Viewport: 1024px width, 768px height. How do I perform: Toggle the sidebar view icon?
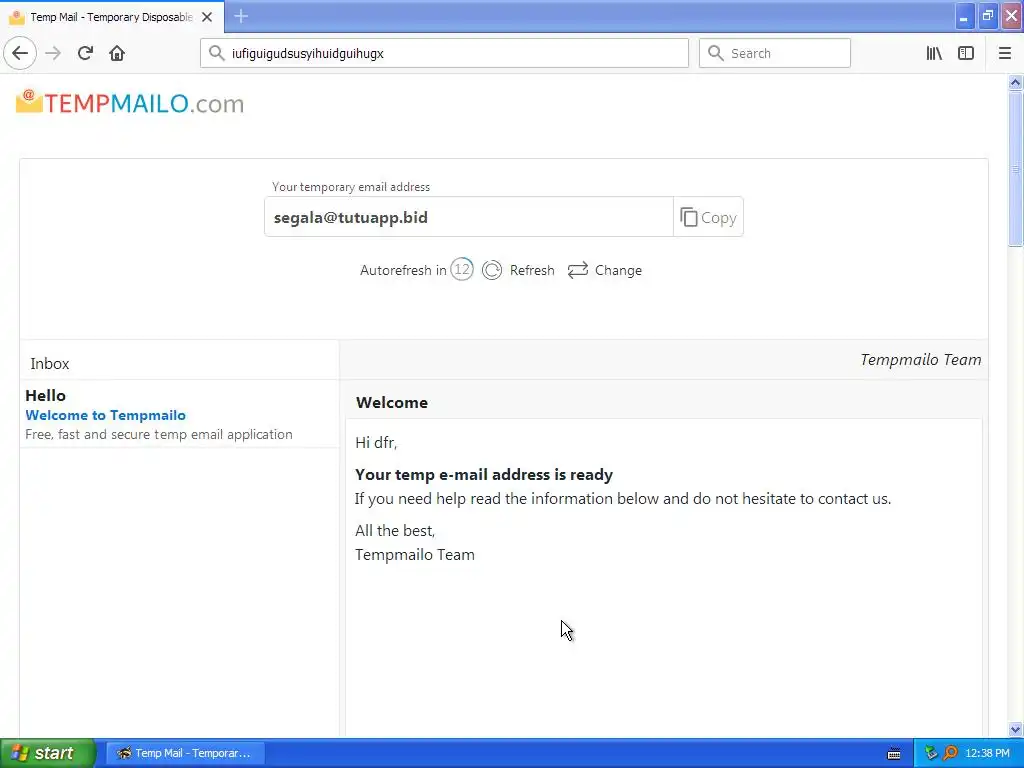(x=966, y=53)
